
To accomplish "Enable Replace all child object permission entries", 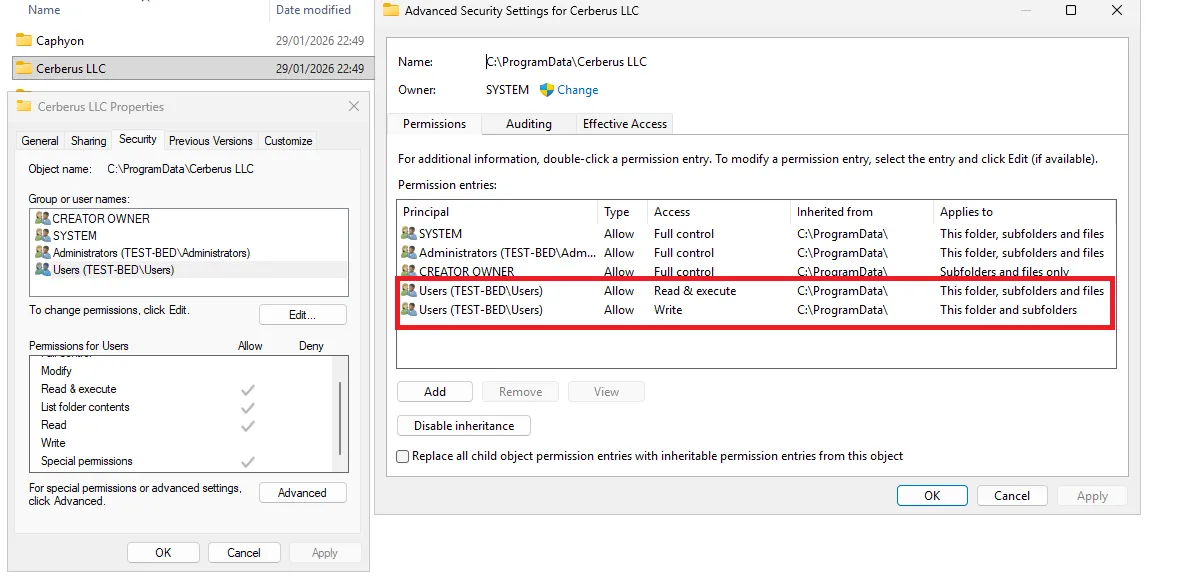I will click(403, 456).
